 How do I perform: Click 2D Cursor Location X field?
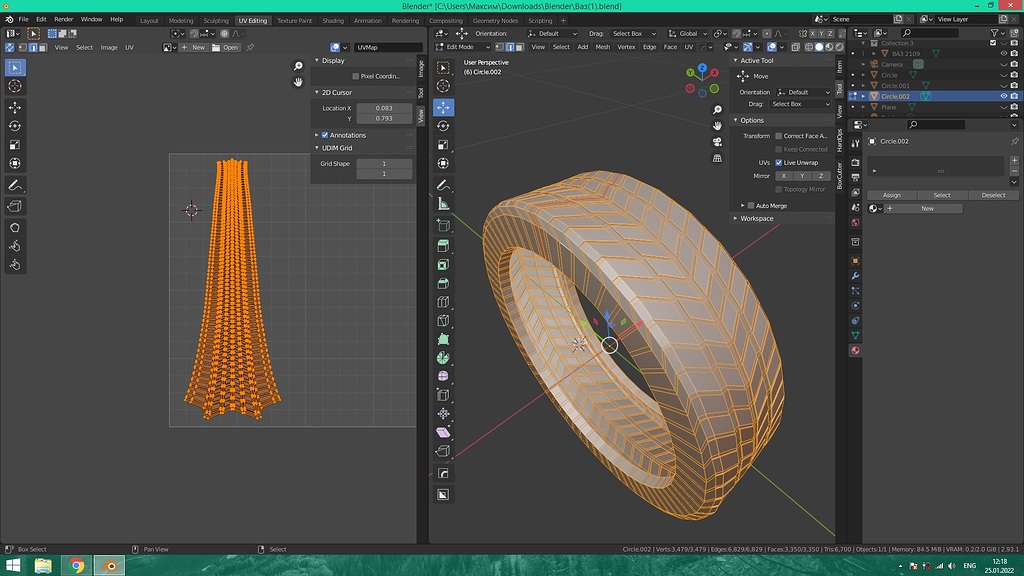pos(384,108)
